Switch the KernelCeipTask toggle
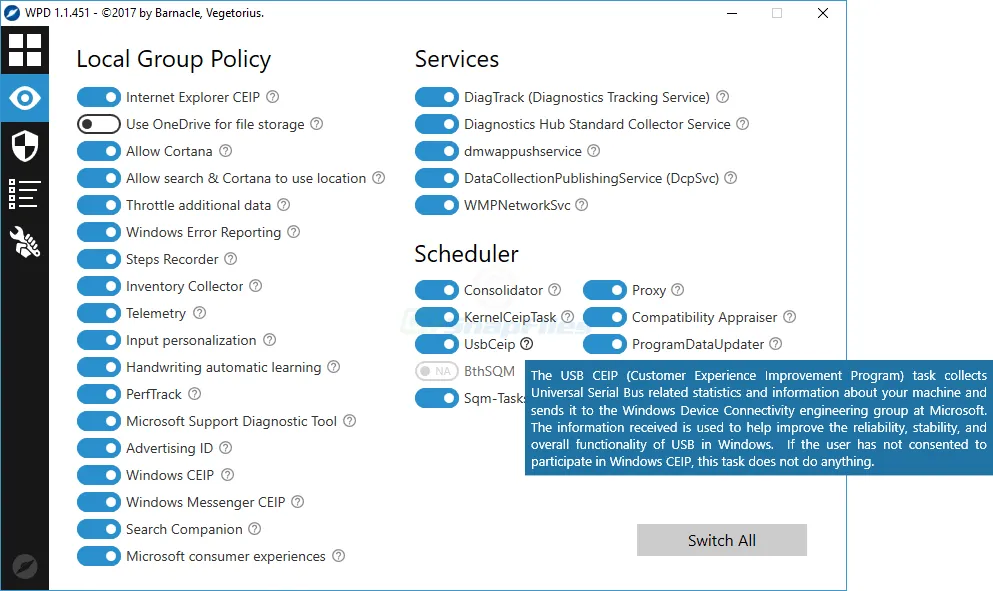This screenshot has height=591, width=993. click(437, 317)
